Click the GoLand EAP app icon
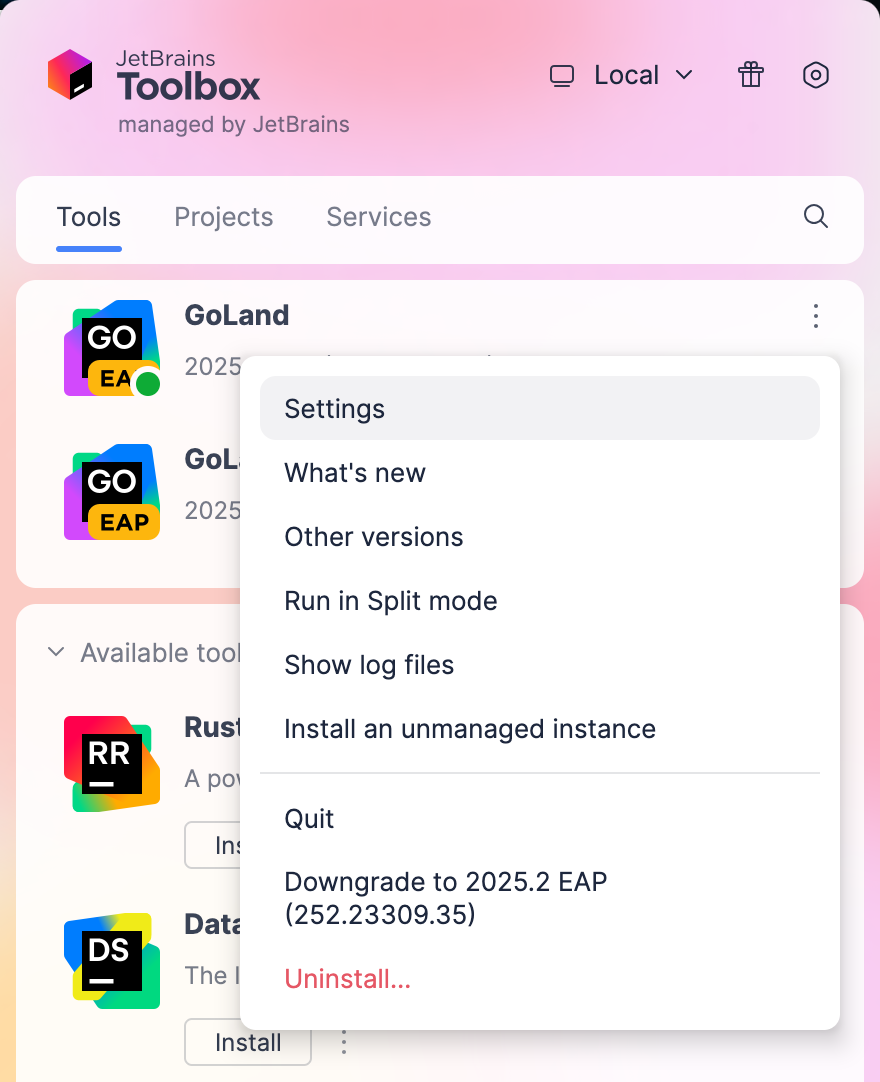Viewport: 880px width, 1082px height. (x=111, y=492)
